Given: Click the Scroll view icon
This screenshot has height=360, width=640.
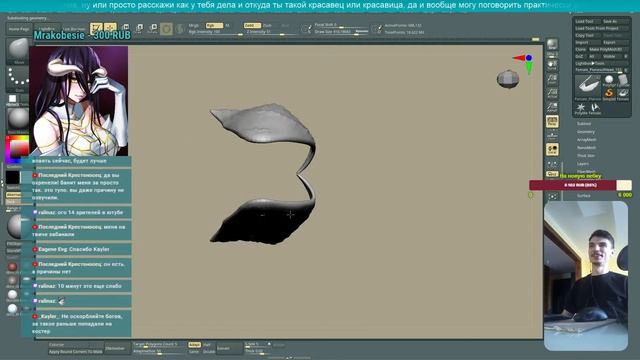Looking at the screenshot, I should click(x=552, y=65).
